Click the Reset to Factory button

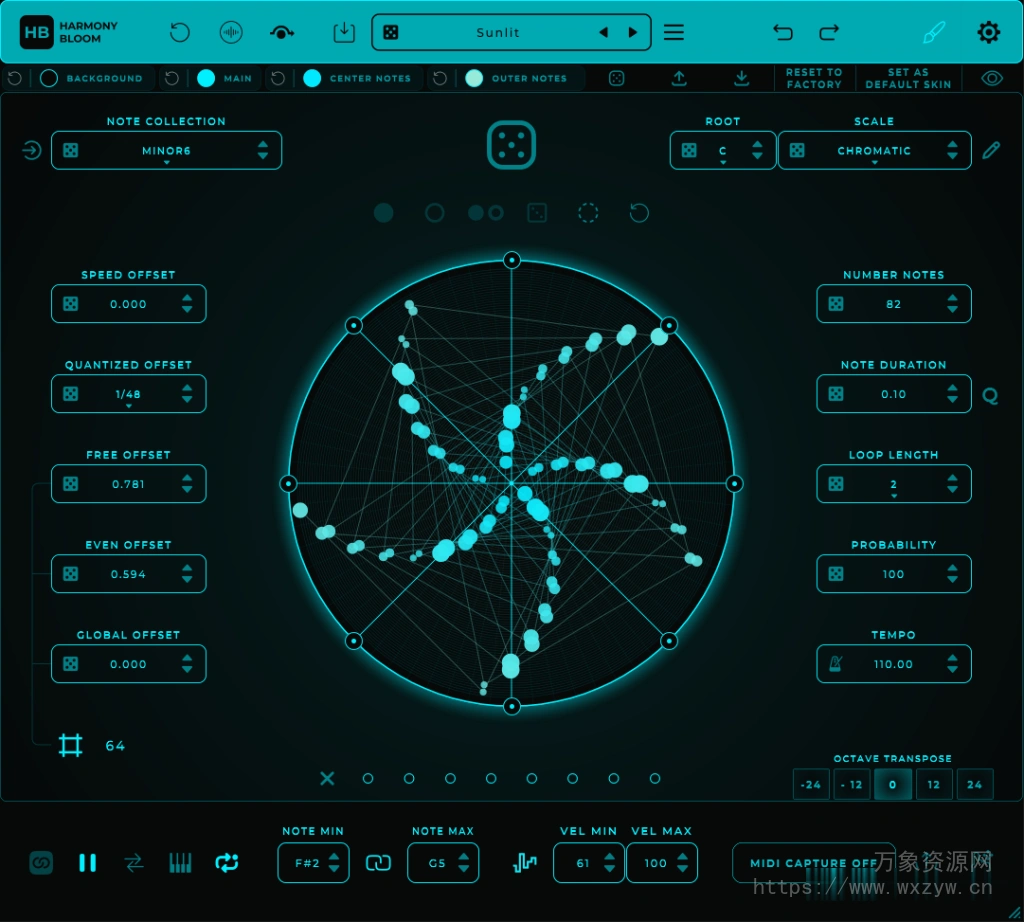click(815, 78)
